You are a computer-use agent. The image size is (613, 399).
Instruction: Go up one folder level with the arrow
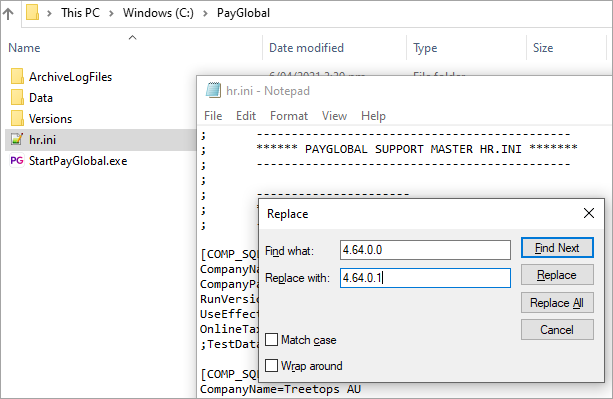(8, 14)
